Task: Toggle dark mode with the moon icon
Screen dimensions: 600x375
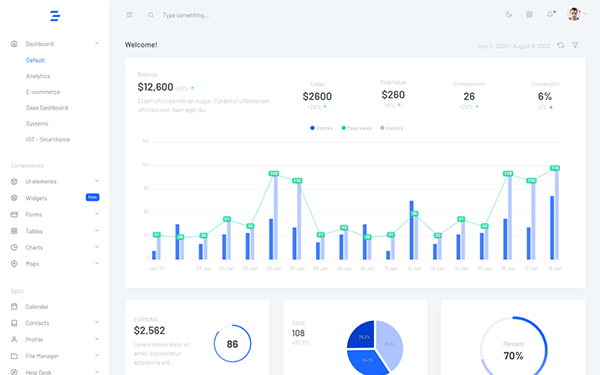Action: click(509, 15)
